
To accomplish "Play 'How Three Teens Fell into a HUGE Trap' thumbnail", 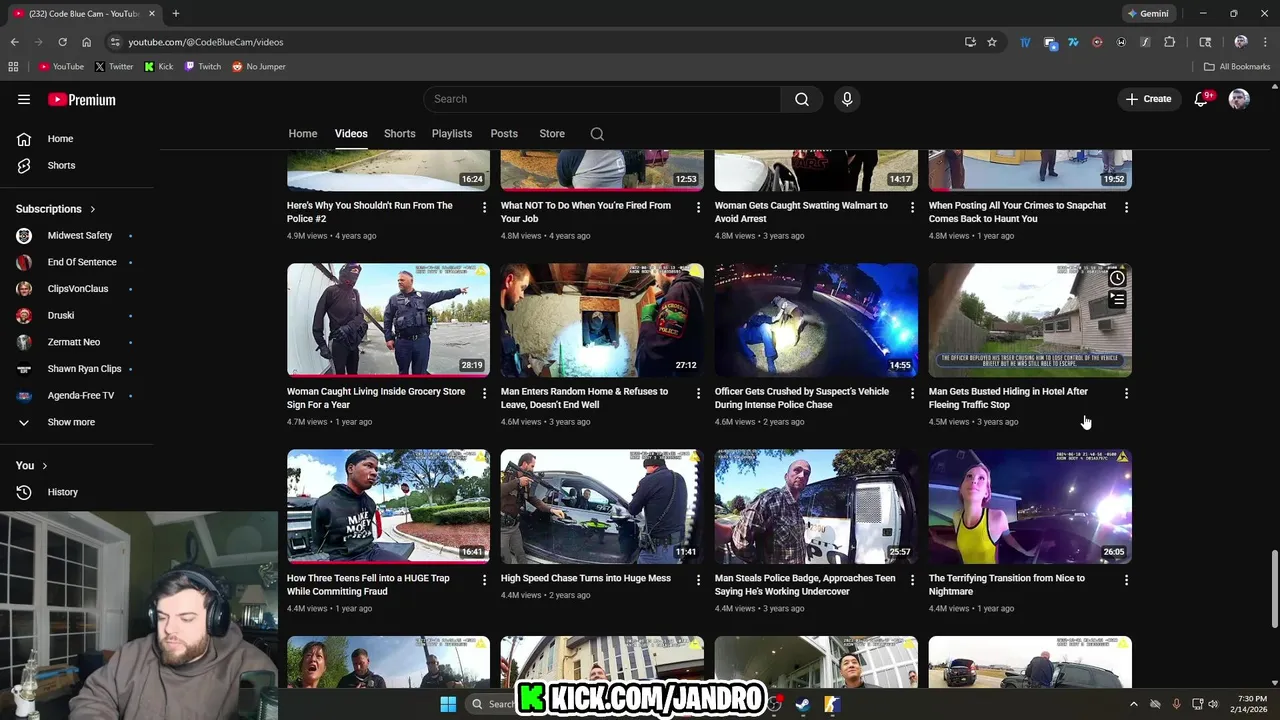I will click(388, 506).
